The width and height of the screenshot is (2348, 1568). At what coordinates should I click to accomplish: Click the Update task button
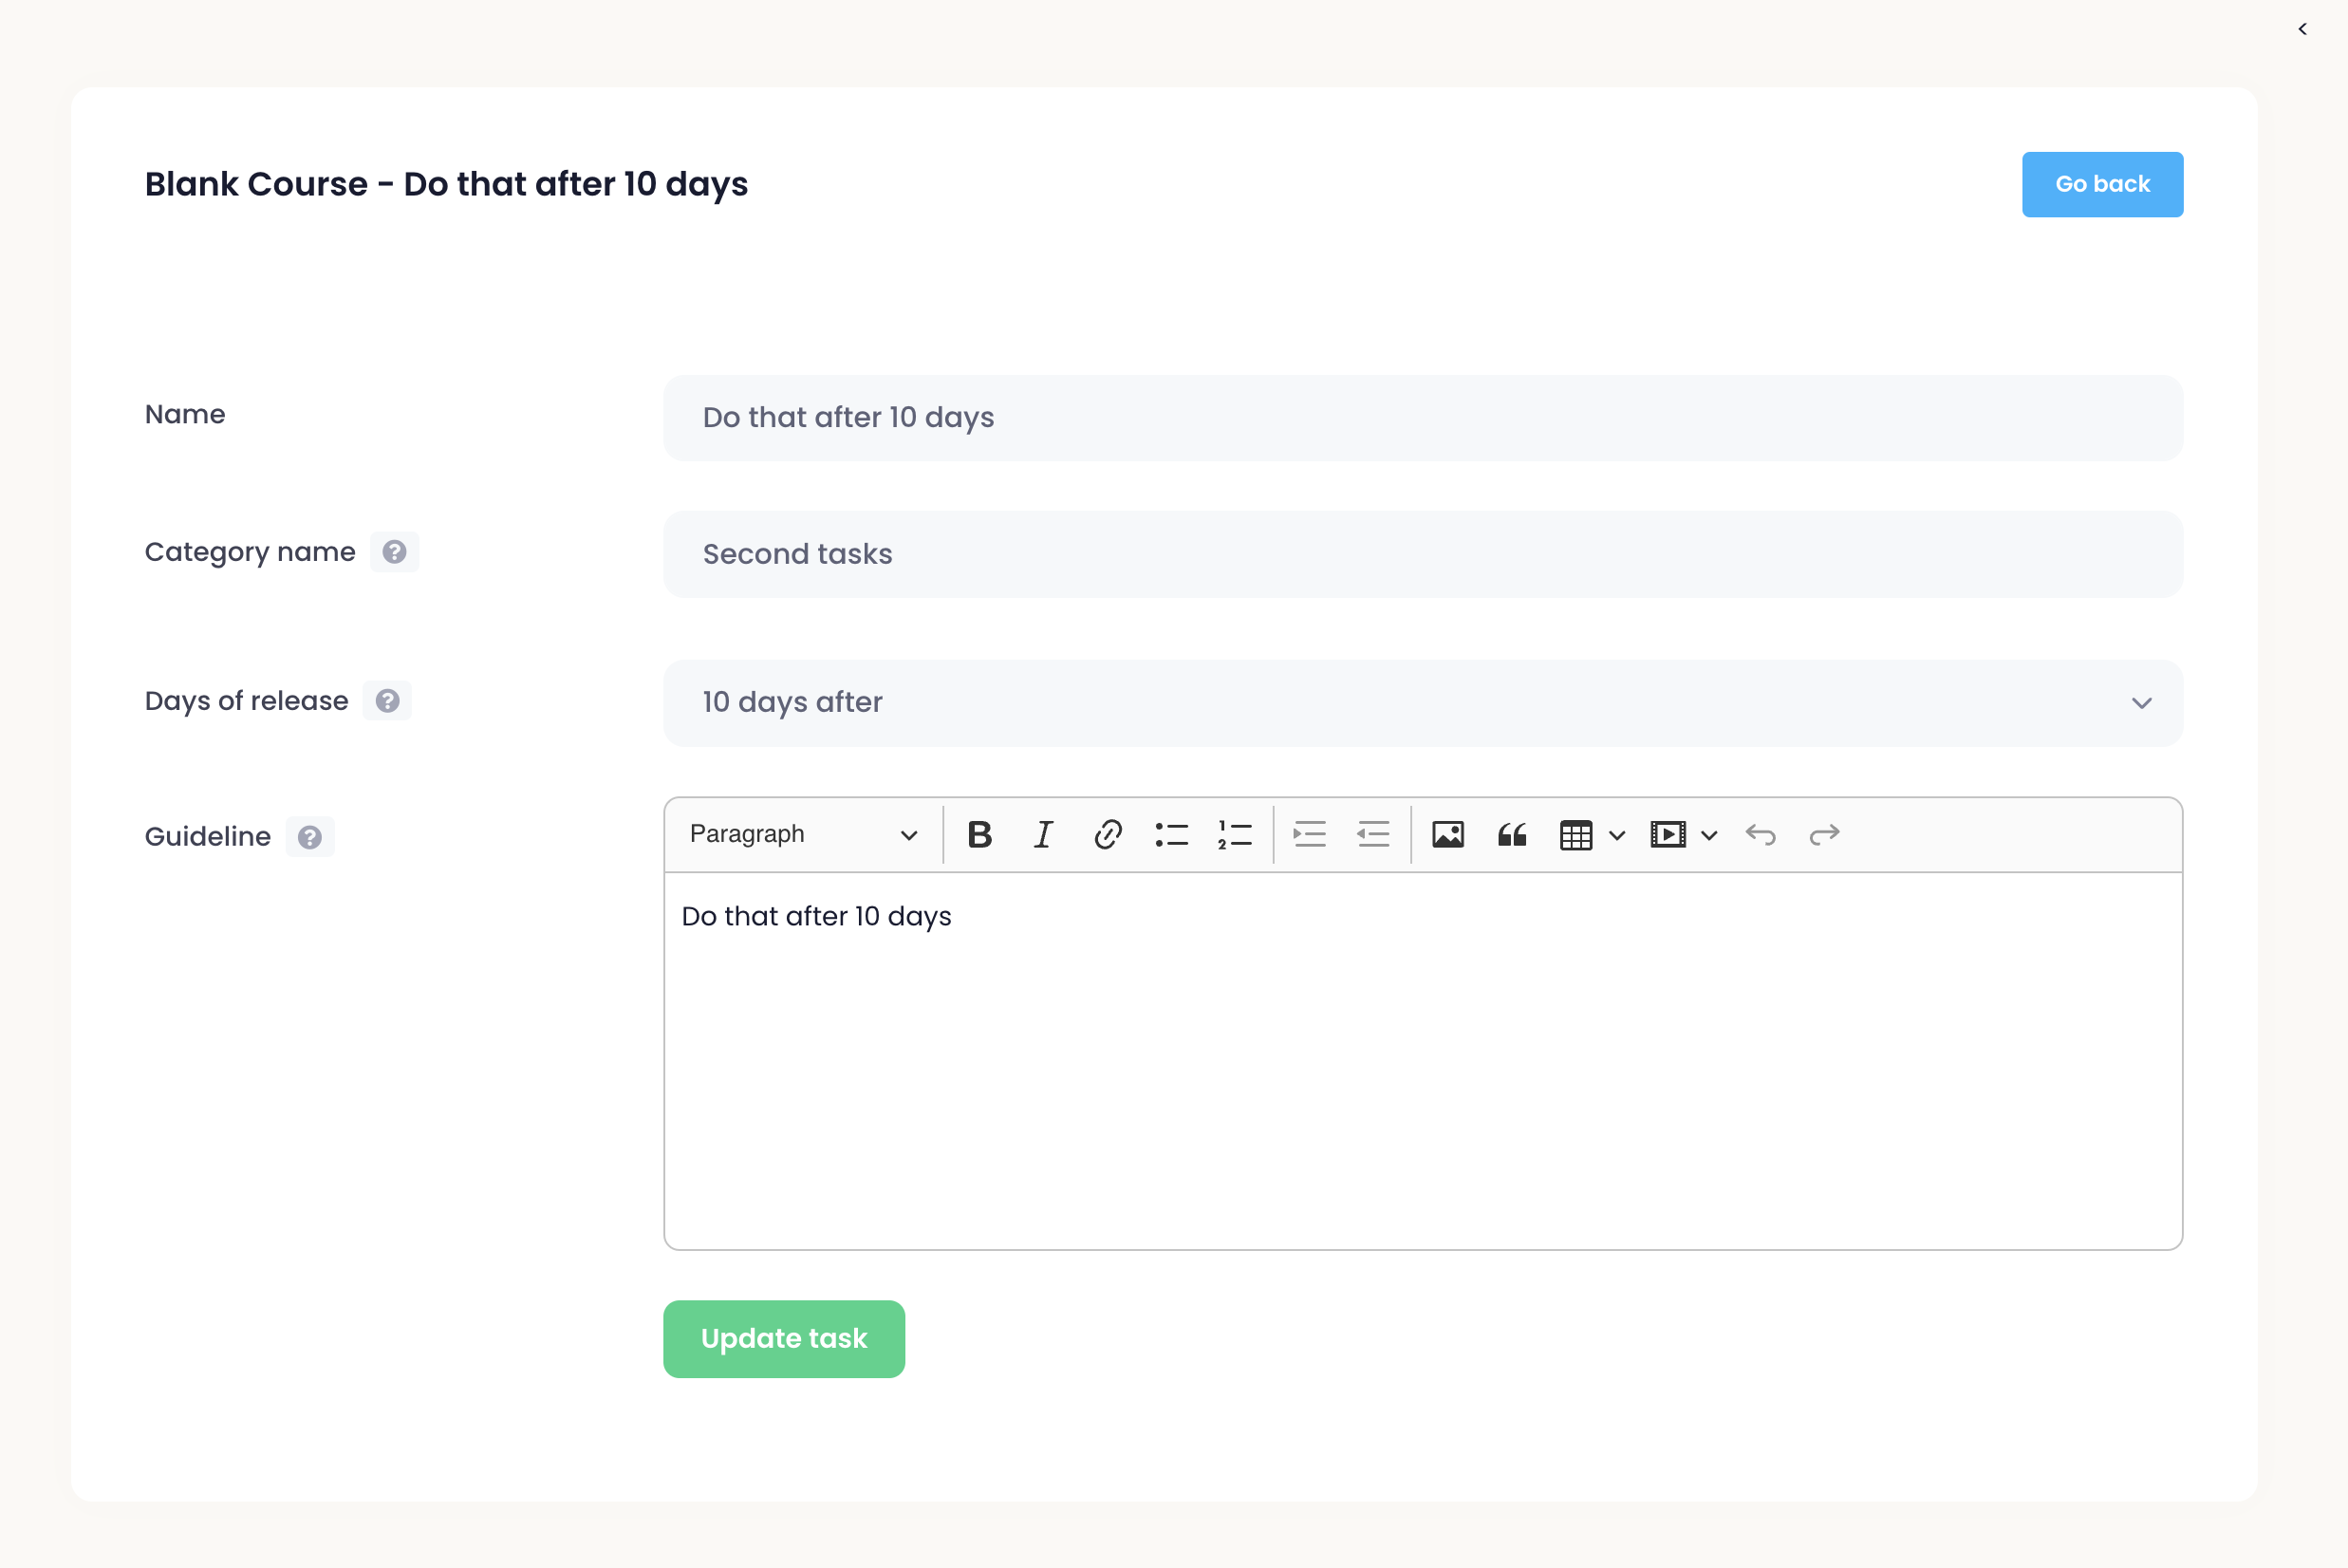pyautogui.click(x=783, y=1338)
